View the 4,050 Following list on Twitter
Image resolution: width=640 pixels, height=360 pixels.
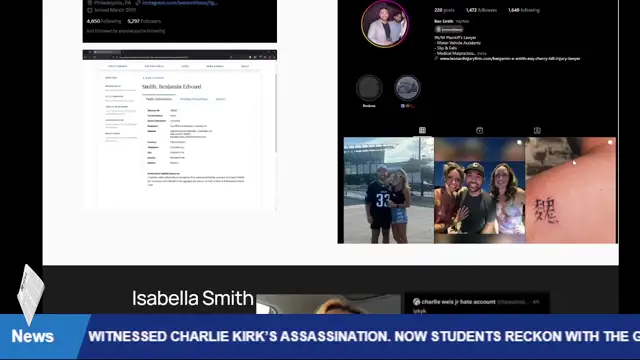click(x=104, y=21)
